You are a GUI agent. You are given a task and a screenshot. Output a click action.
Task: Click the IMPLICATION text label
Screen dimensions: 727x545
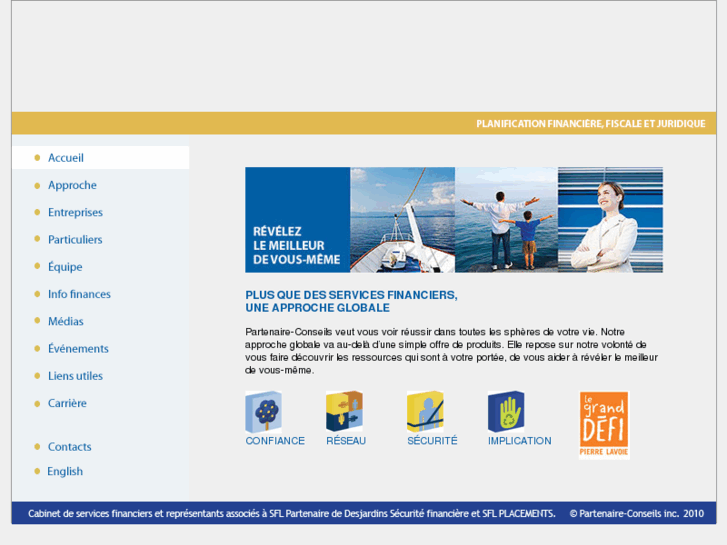520,441
